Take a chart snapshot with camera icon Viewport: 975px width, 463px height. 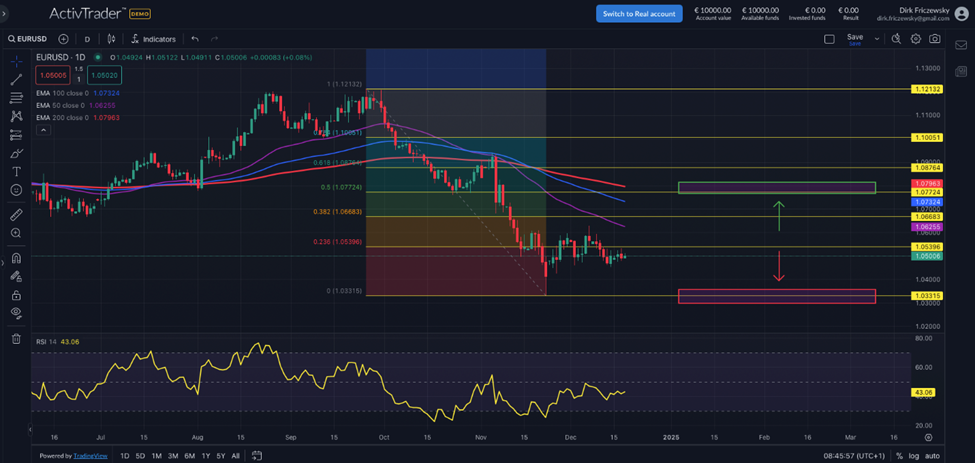pyautogui.click(x=934, y=39)
